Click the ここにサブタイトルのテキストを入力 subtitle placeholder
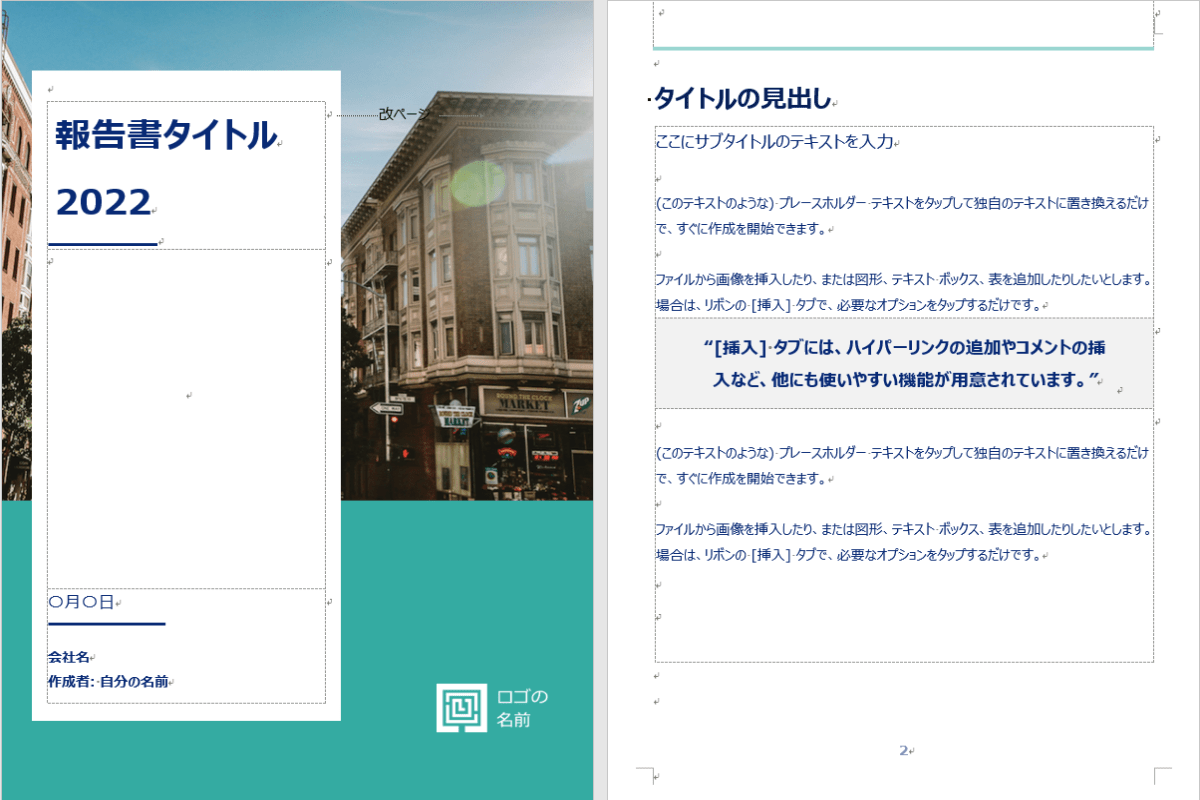The height and width of the screenshot is (800, 1200). pyautogui.click(x=773, y=142)
